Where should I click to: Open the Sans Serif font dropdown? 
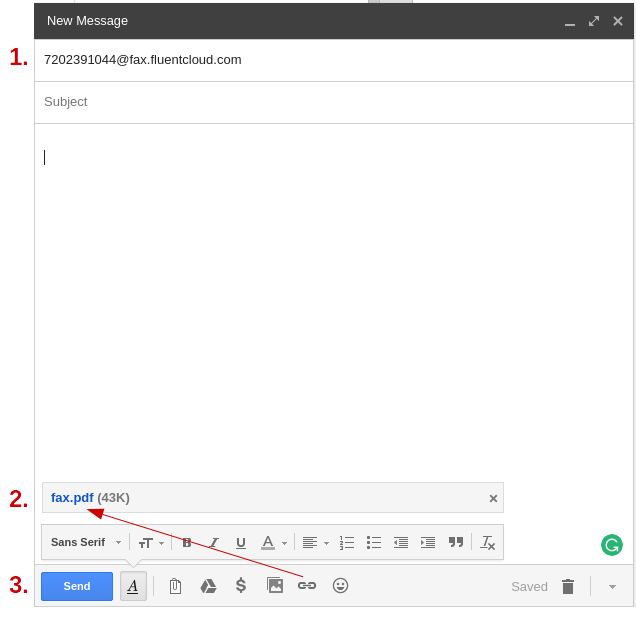point(86,543)
